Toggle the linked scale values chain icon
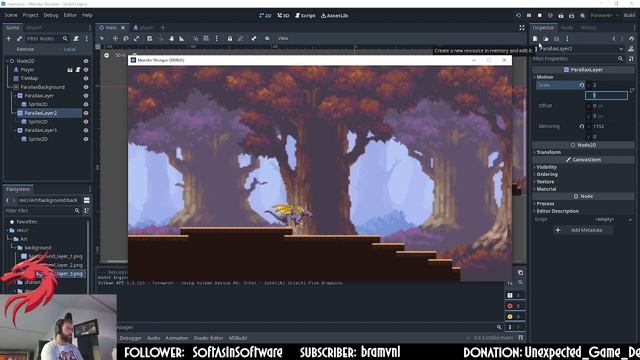Viewport: 640px width, 360px height. click(632, 90)
